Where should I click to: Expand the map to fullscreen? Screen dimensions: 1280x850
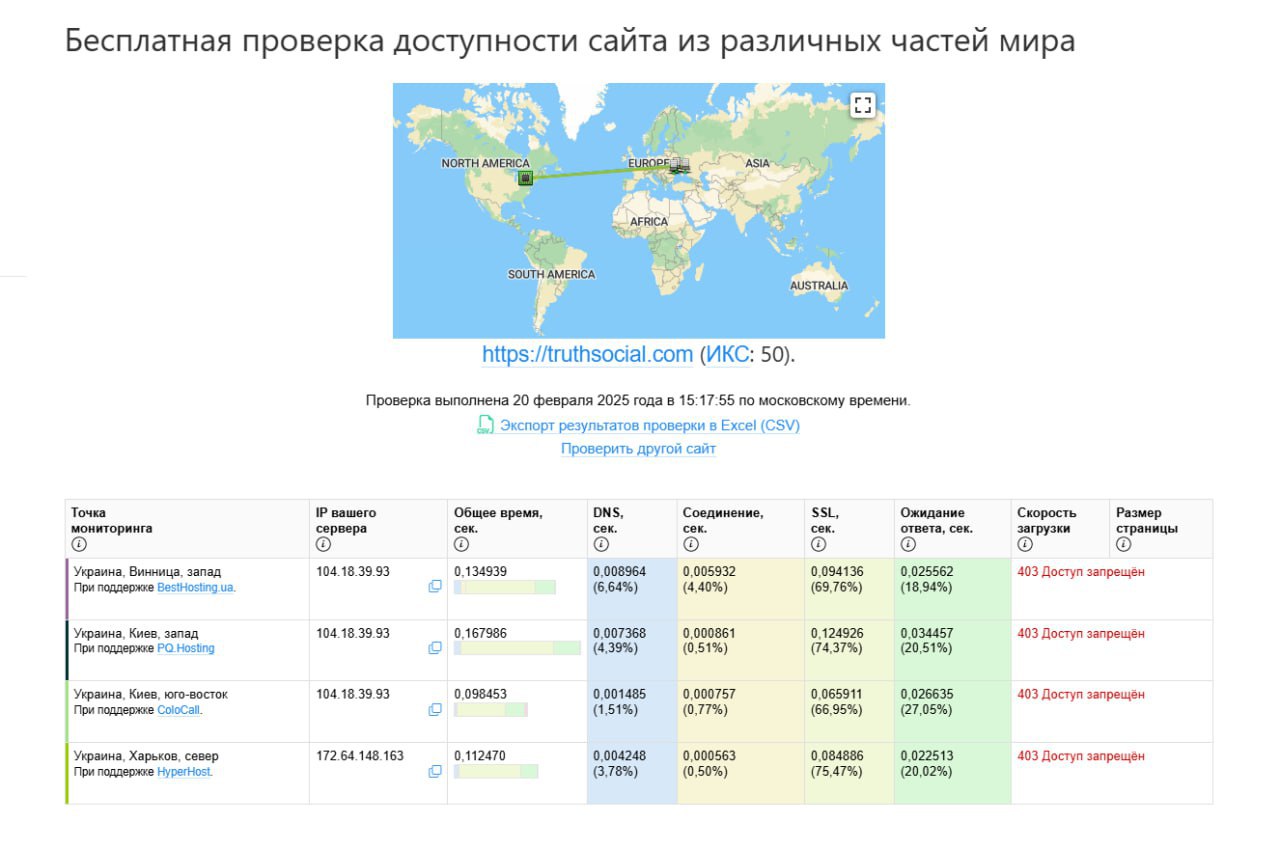[863, 105]
